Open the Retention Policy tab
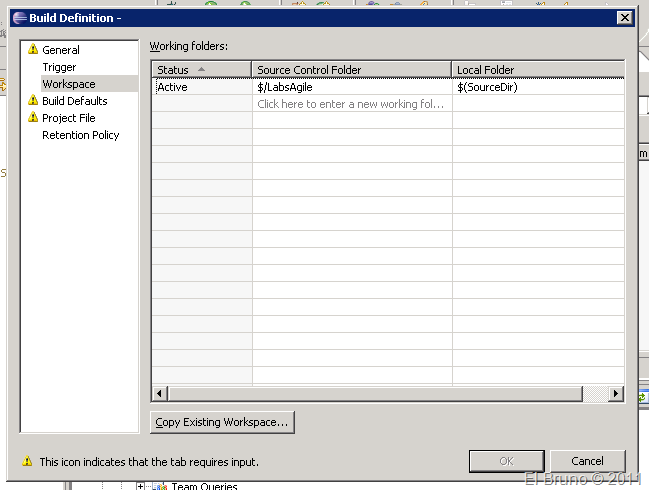This screenshot has height=490, width=649. (80, 135)
